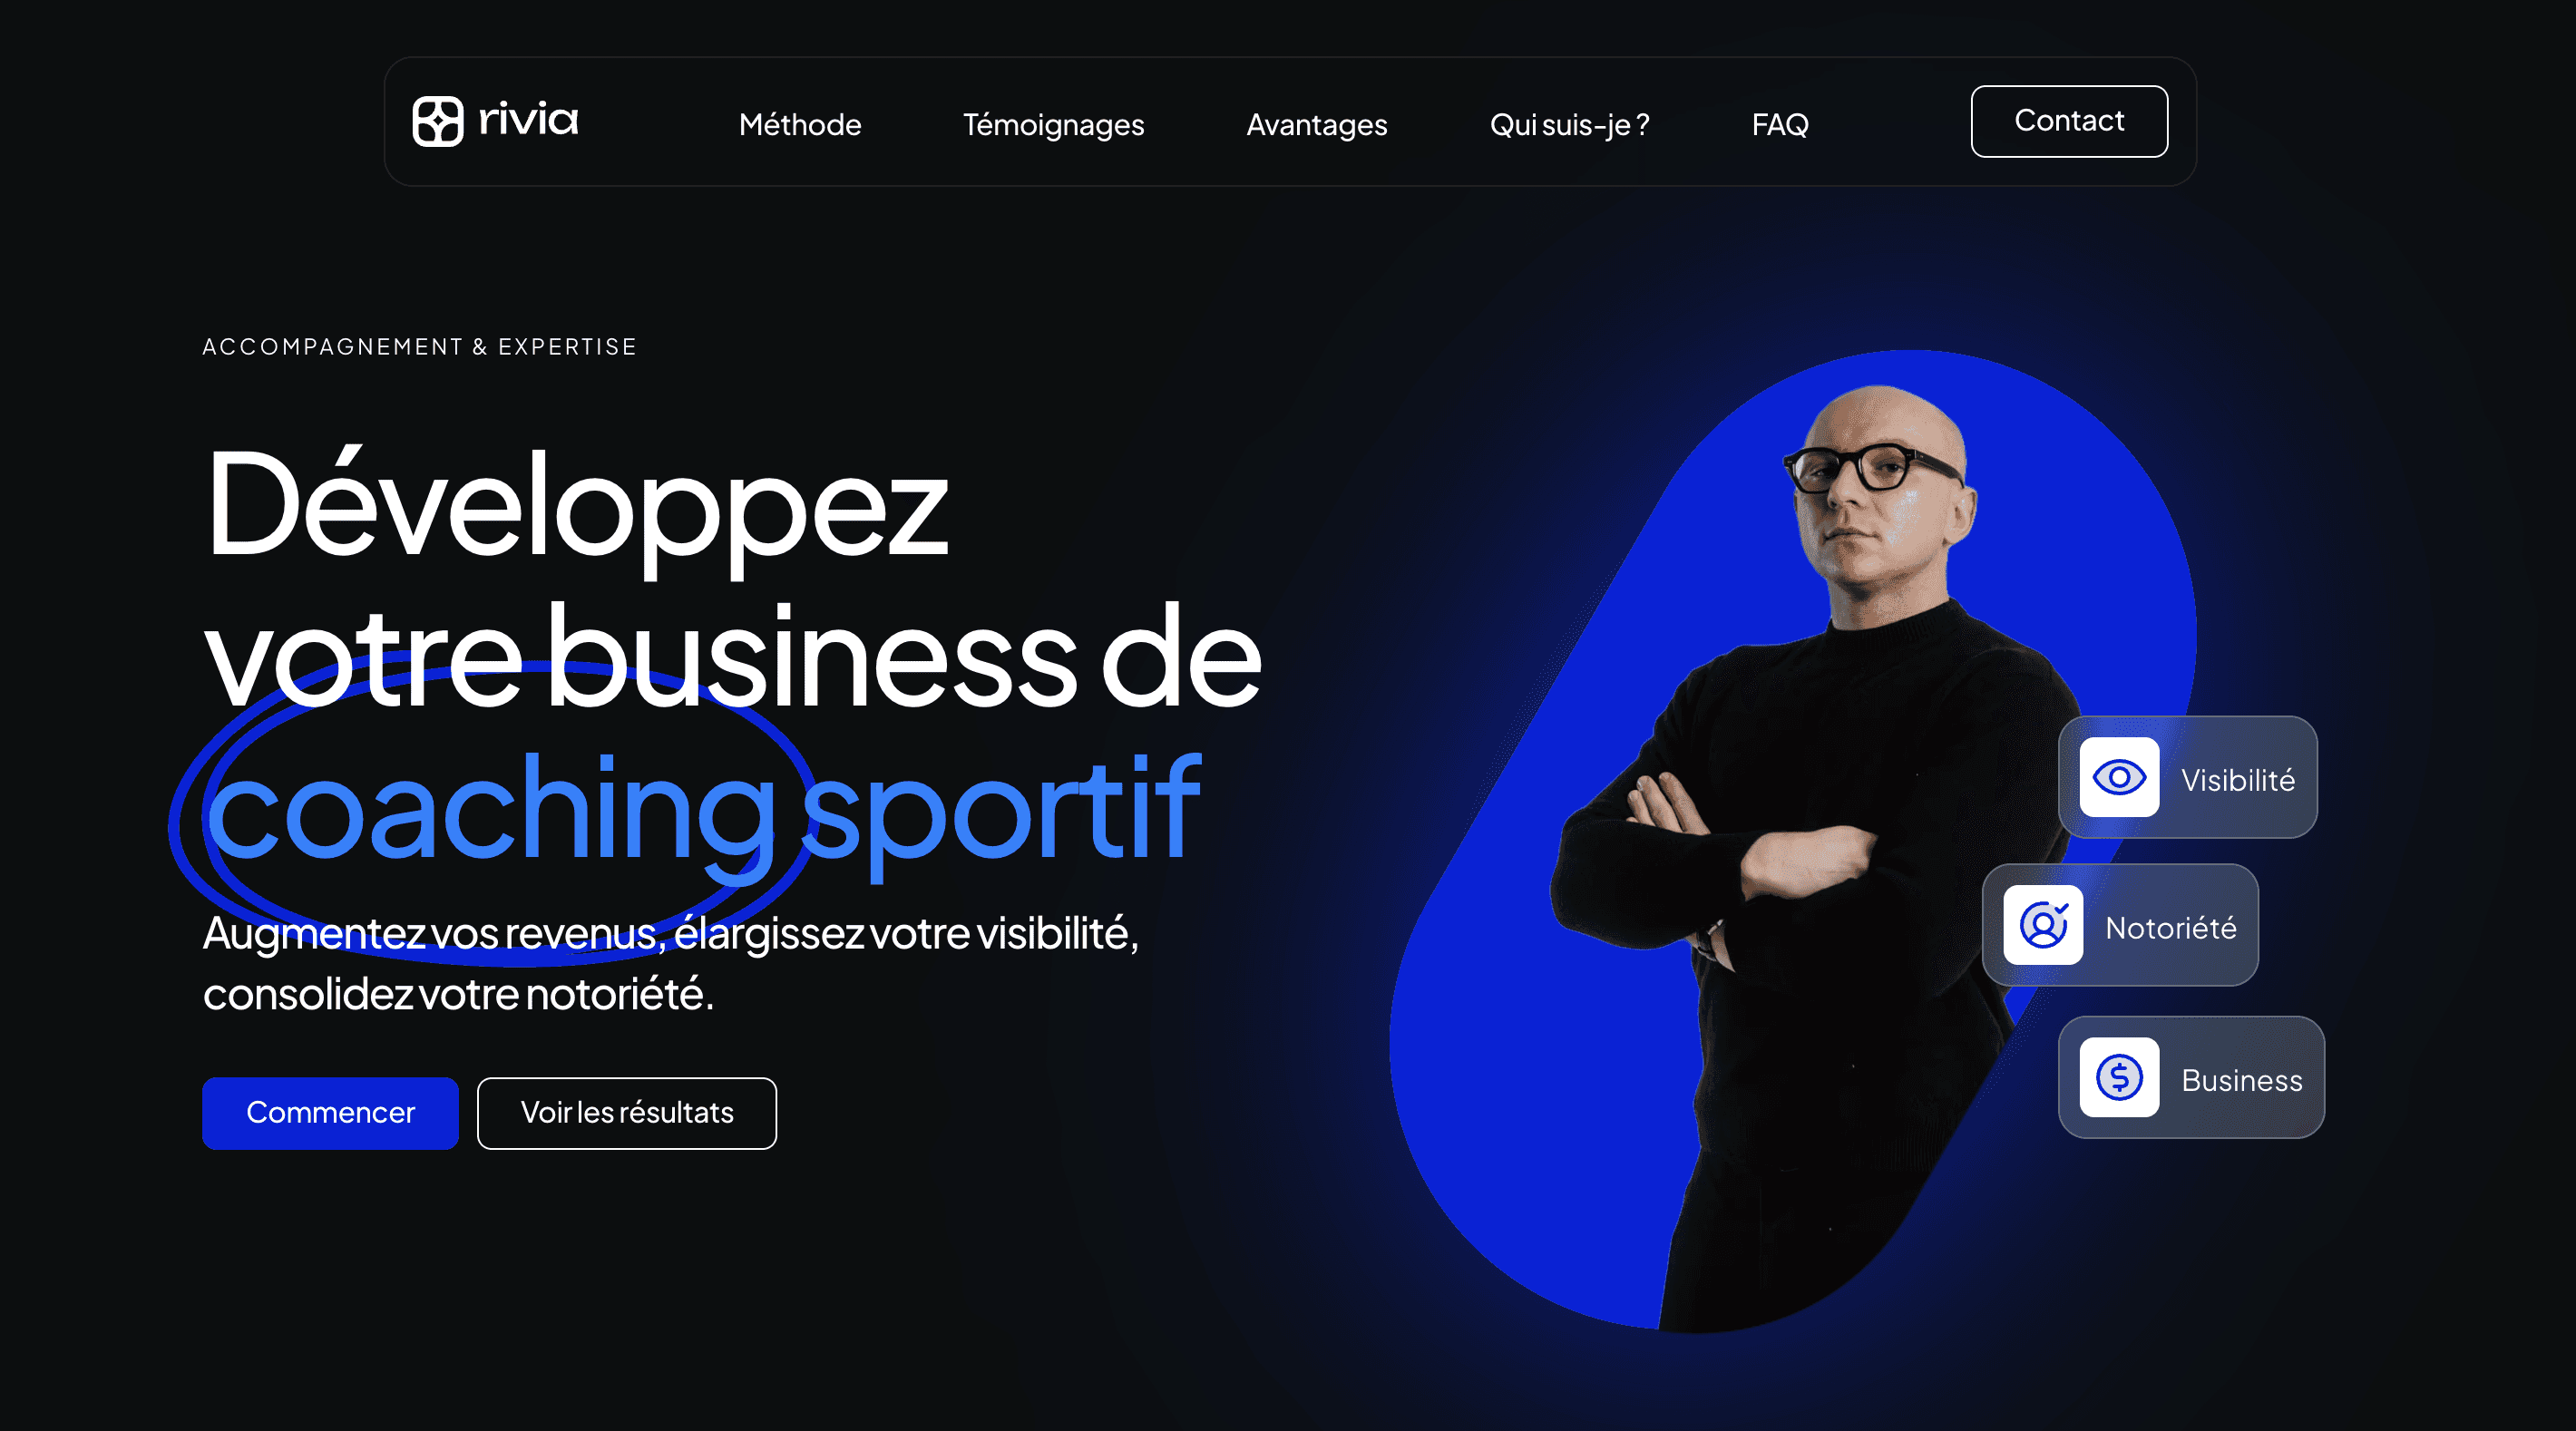Open the Méthode navigation item

click(800, 124)
